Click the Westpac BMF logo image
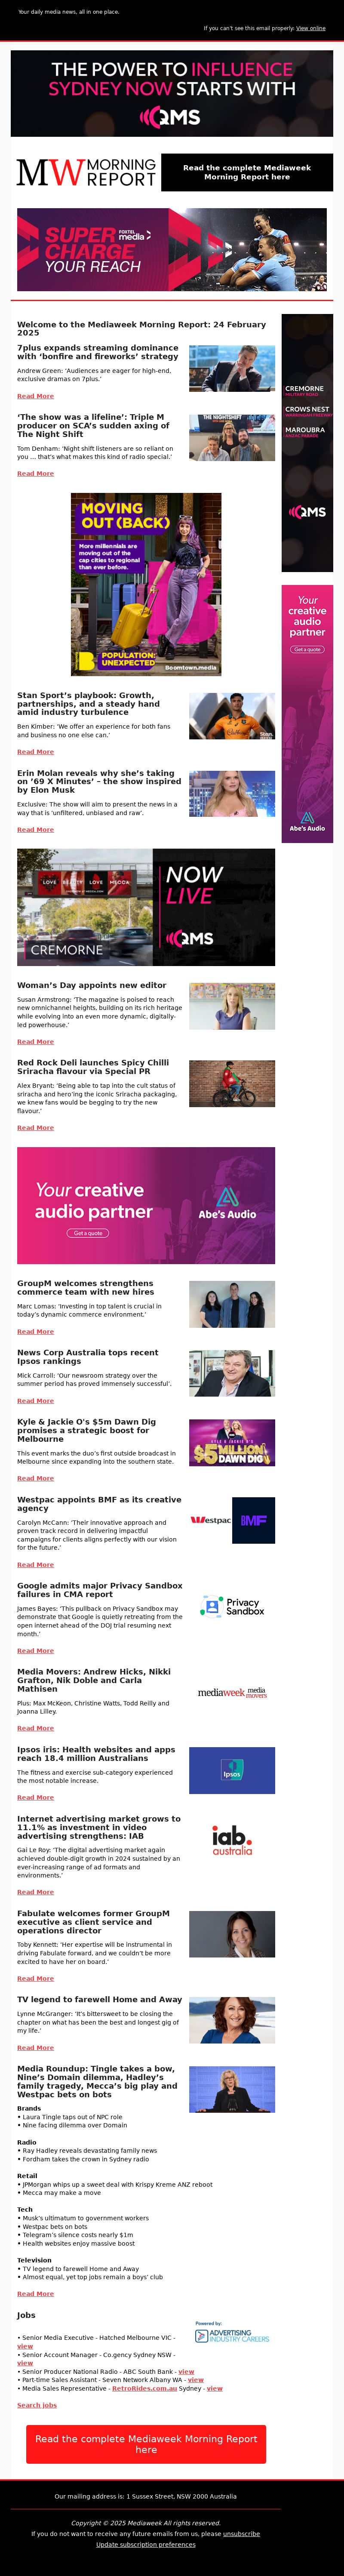The height and width of the screenshot is (2576, 344). tap(232, 1520)
